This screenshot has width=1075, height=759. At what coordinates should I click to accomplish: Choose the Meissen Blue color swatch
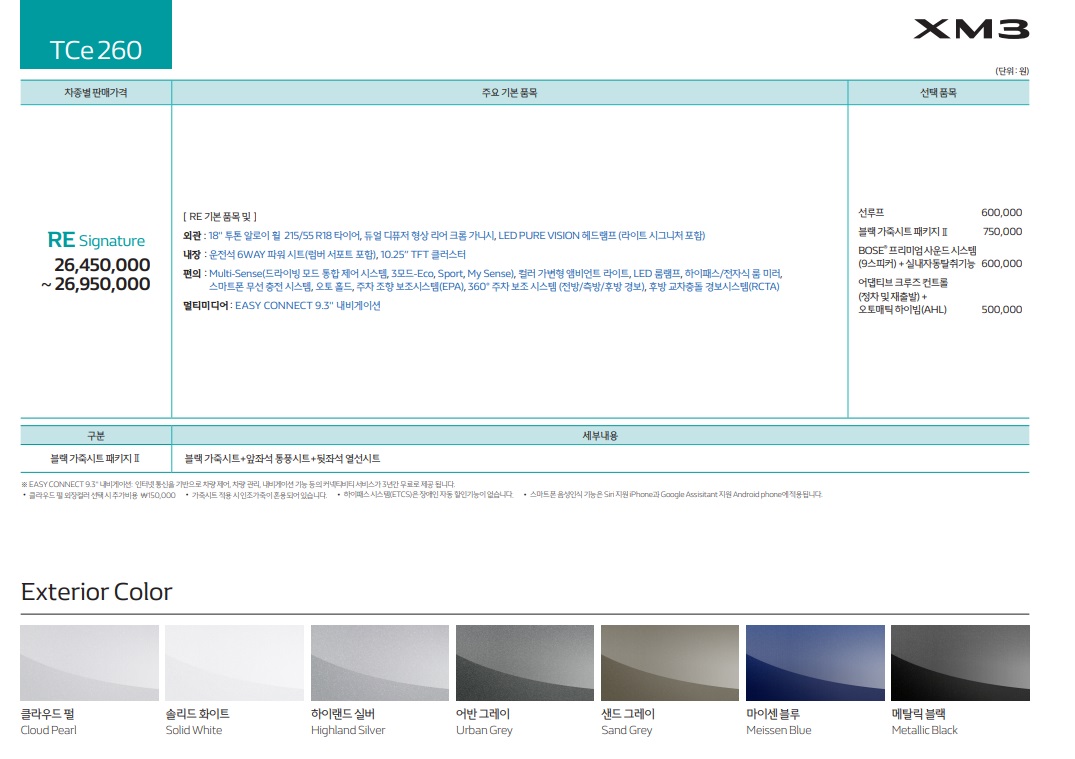(x=815, y=662)
